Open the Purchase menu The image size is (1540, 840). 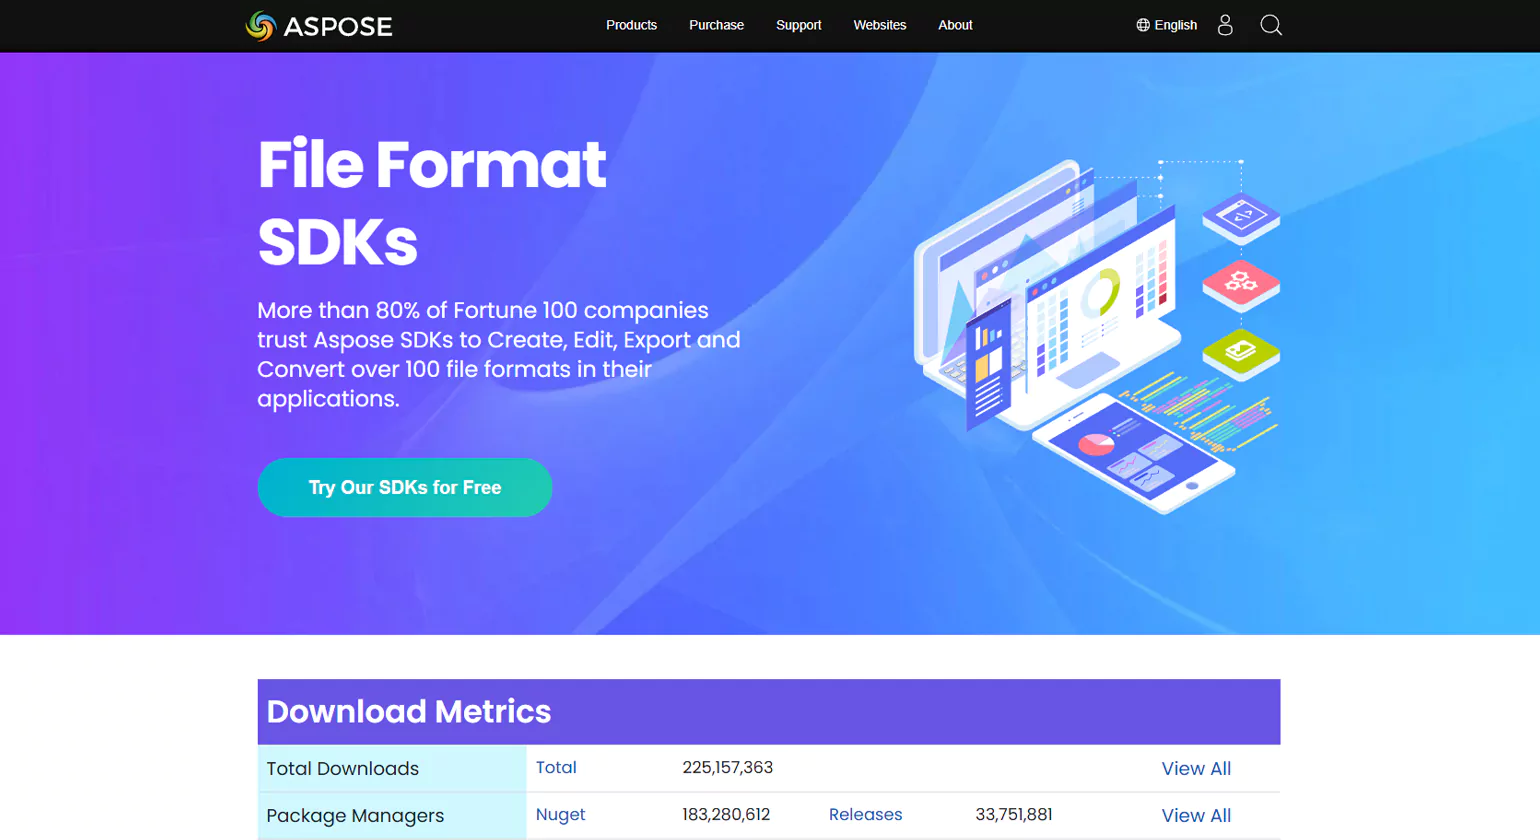716,25
